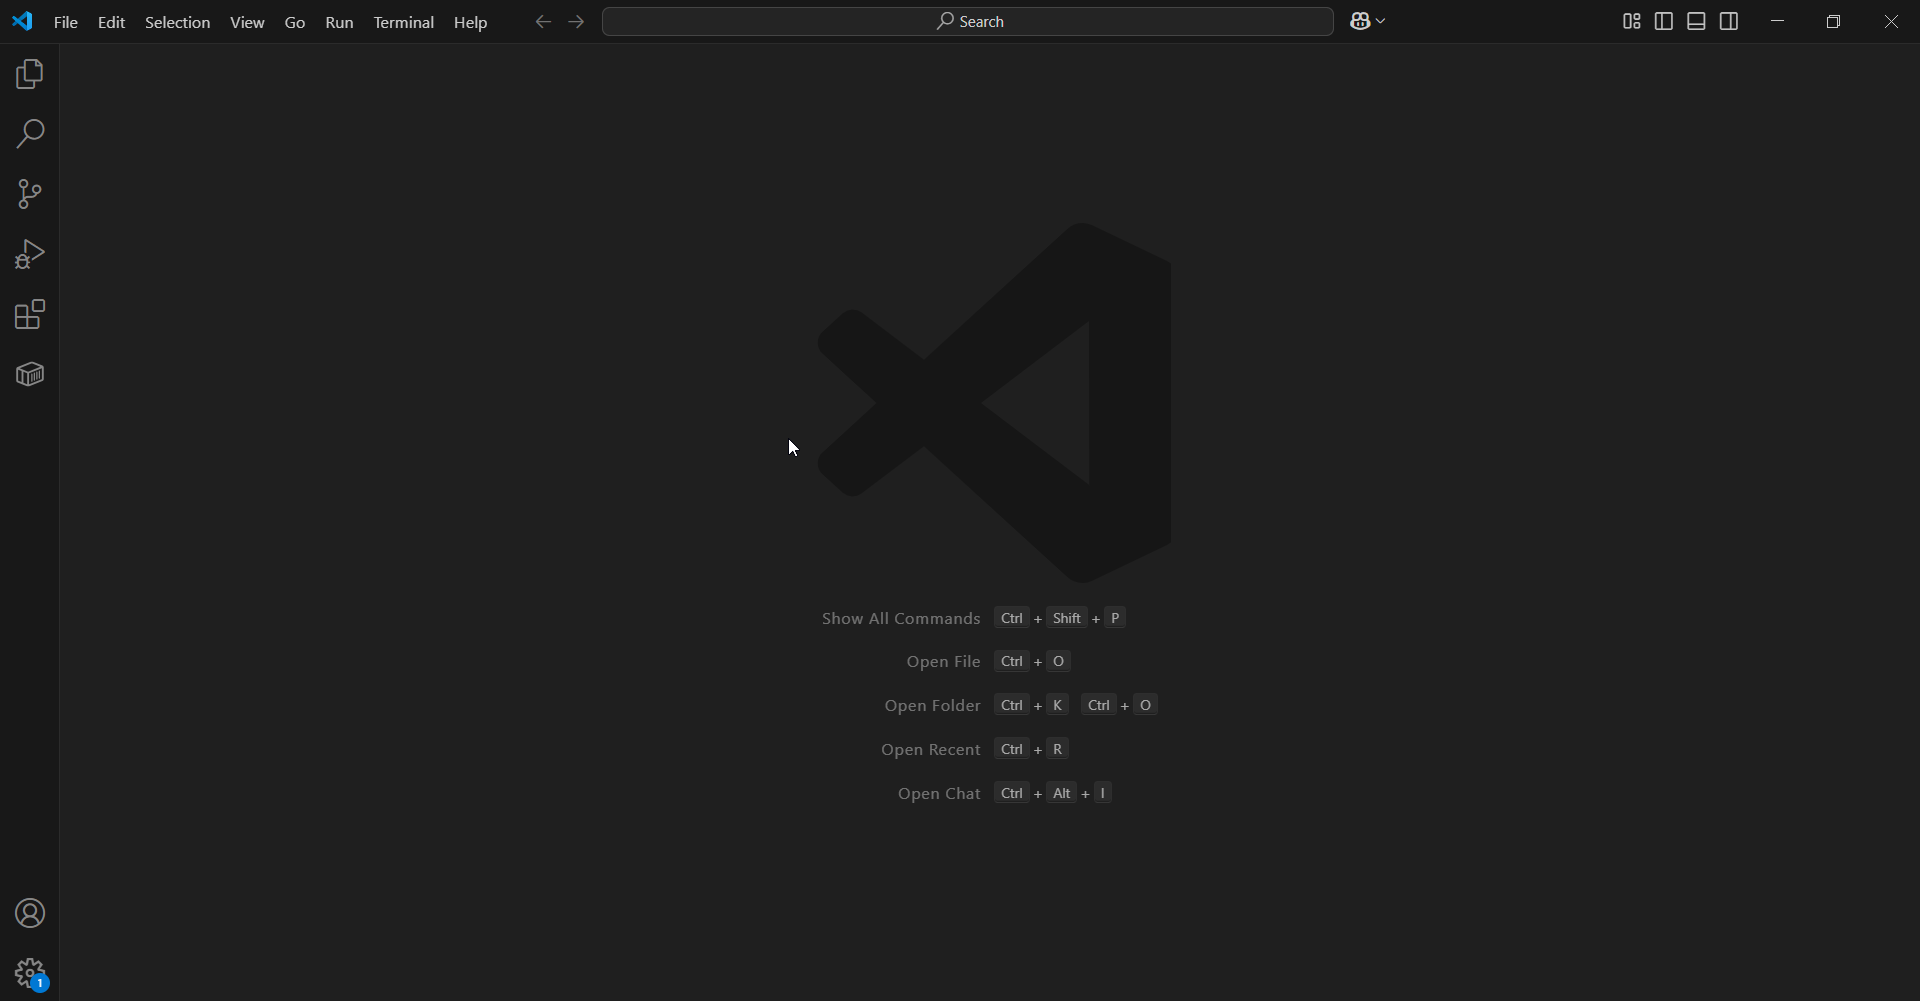Expand the Copilot dropdown chevron
Screen dimensions: 1920x1001
tap(1381, 22)
